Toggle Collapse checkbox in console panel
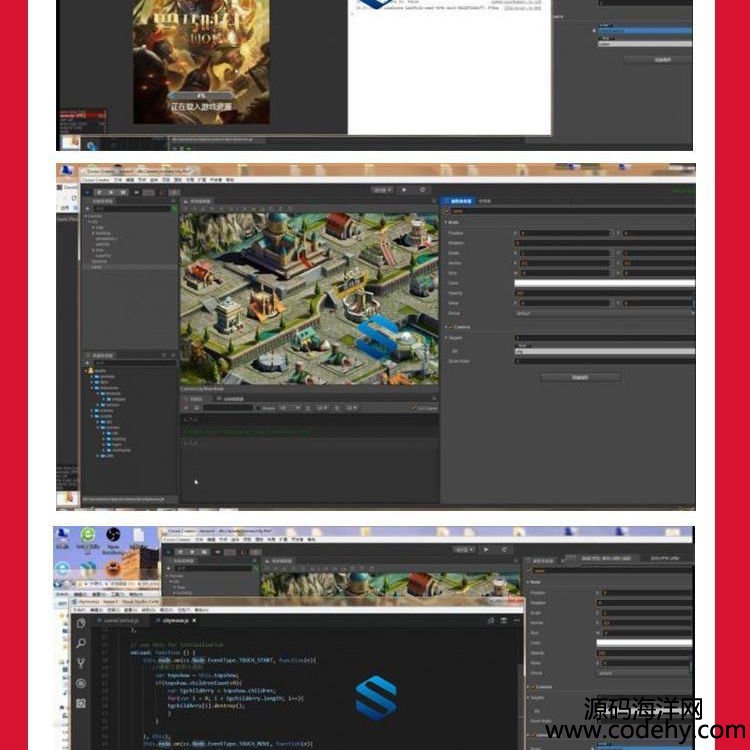750x750 pixels. (412, 408)
